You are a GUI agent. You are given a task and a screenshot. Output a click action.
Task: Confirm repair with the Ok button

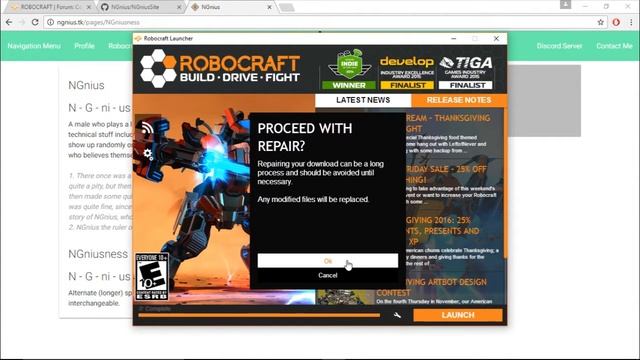(x=327, y=260)
